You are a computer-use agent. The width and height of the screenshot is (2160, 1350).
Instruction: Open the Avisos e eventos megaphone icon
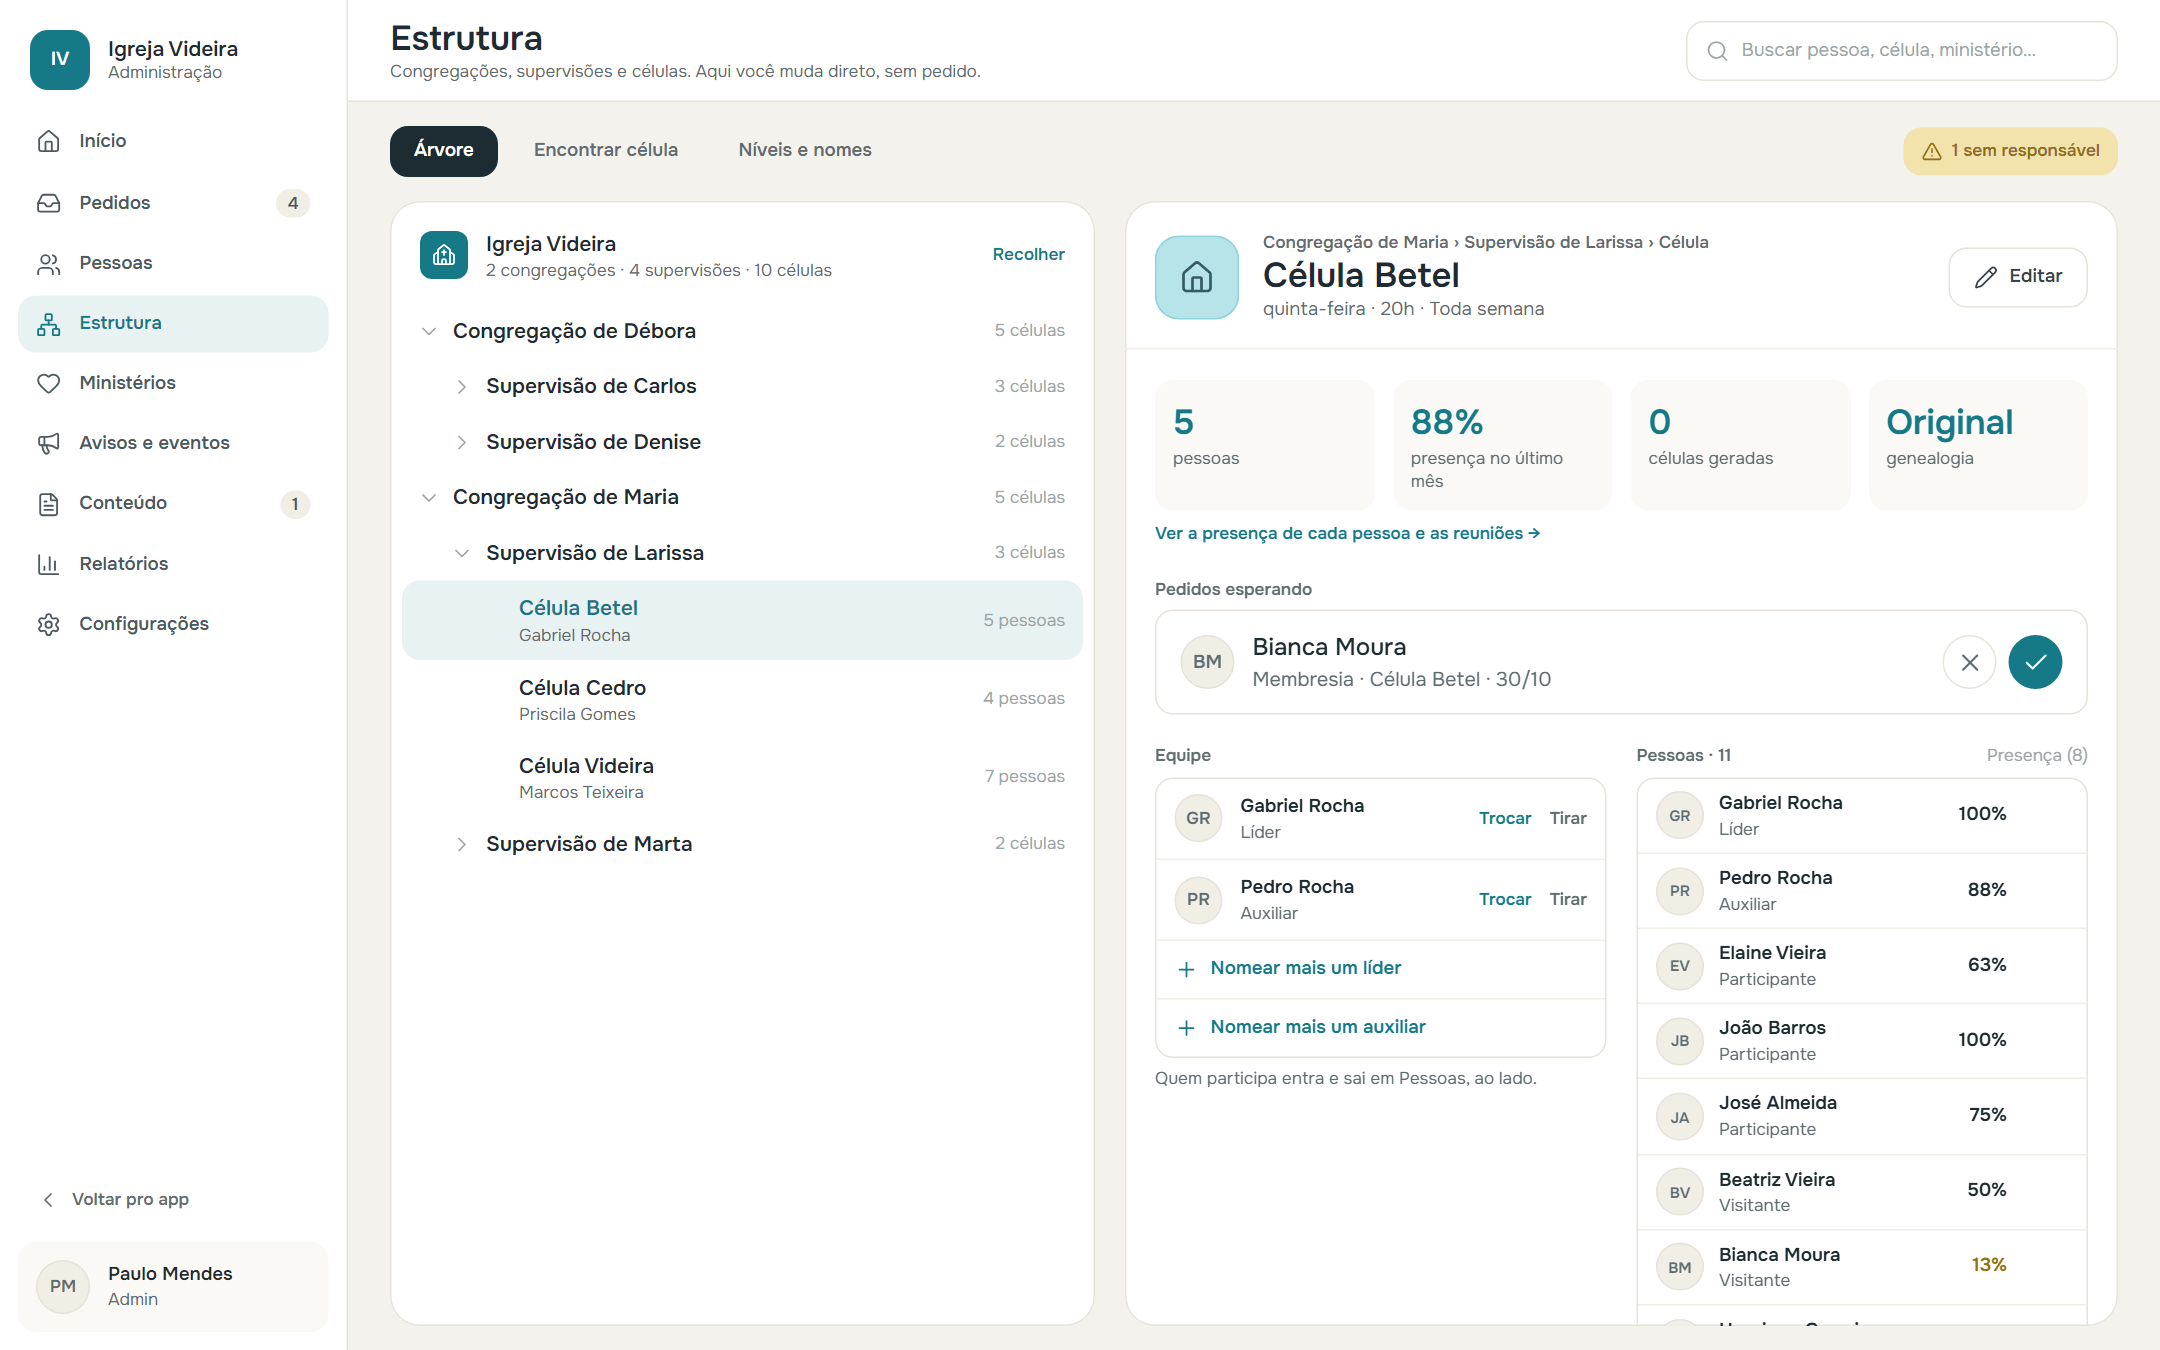49,443
